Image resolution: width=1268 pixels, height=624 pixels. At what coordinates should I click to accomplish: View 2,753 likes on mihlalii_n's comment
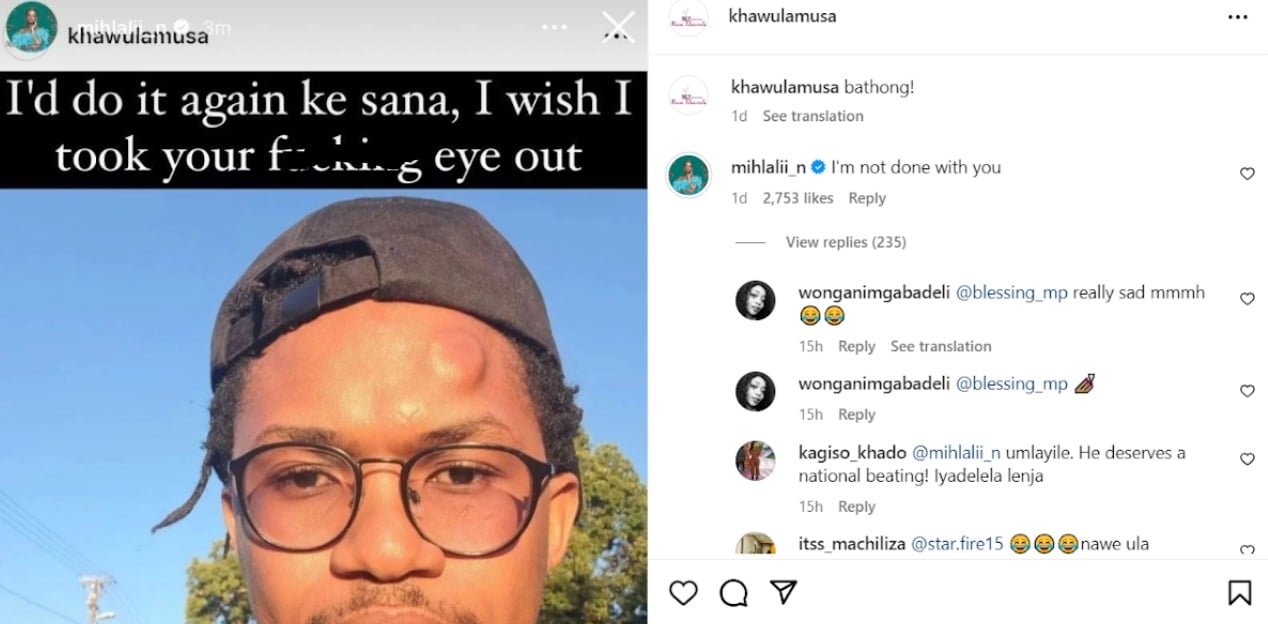tap(797, 198)
